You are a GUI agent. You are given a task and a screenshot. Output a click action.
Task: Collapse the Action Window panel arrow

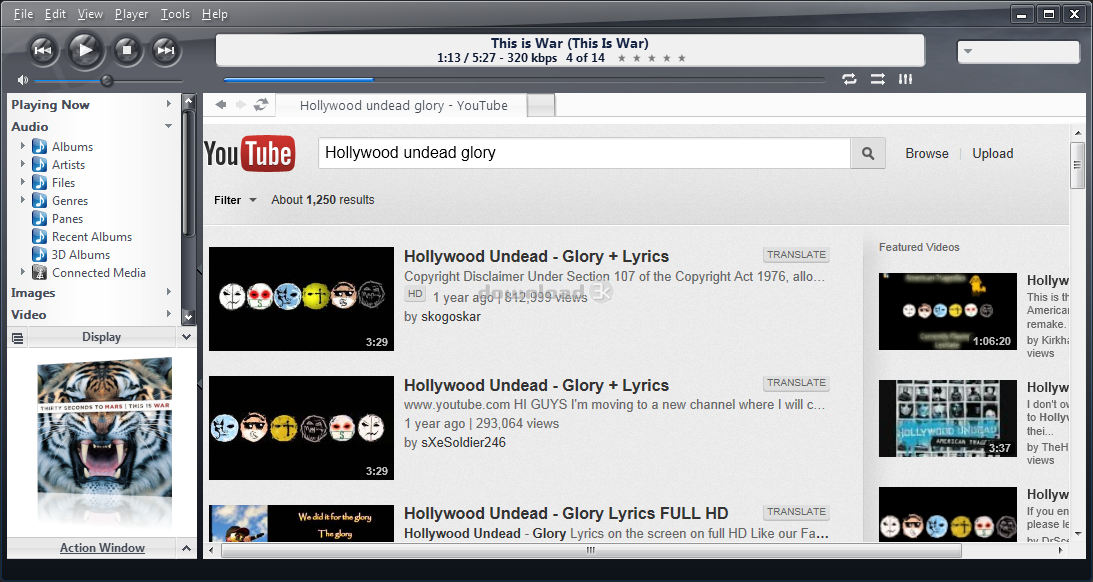tap(186, 548)
